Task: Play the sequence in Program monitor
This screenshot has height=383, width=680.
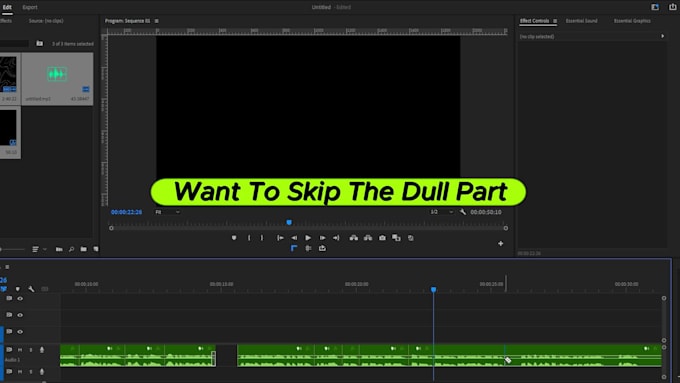Action: tap(308, 238)
